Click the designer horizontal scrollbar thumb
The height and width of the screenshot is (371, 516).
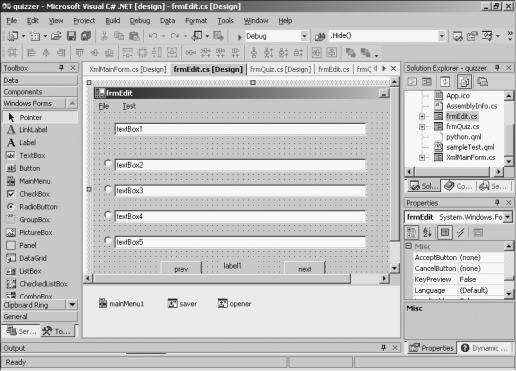[222, 278]
